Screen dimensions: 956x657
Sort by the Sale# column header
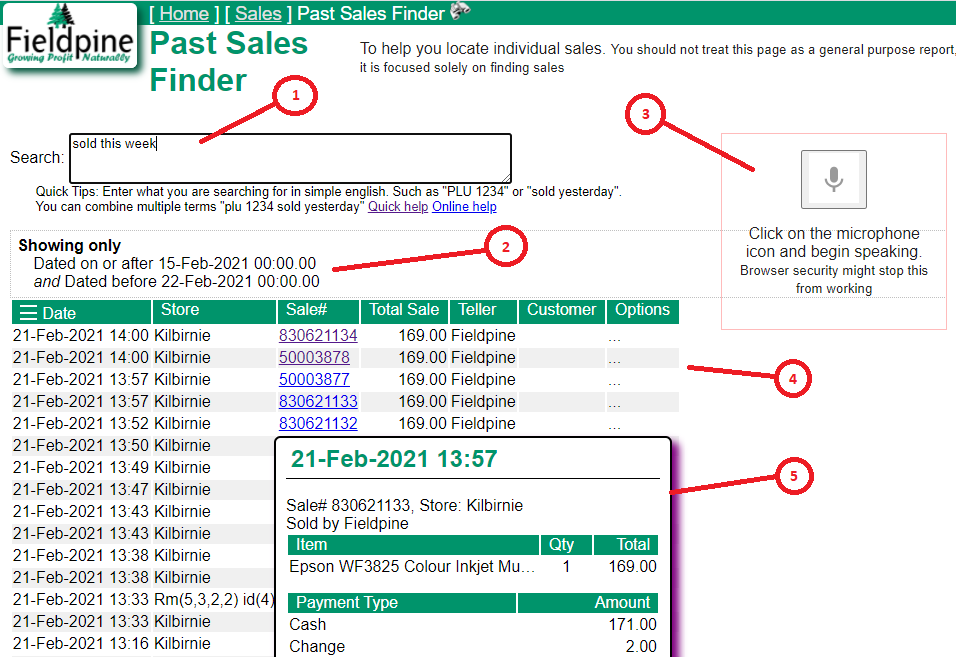318,311
